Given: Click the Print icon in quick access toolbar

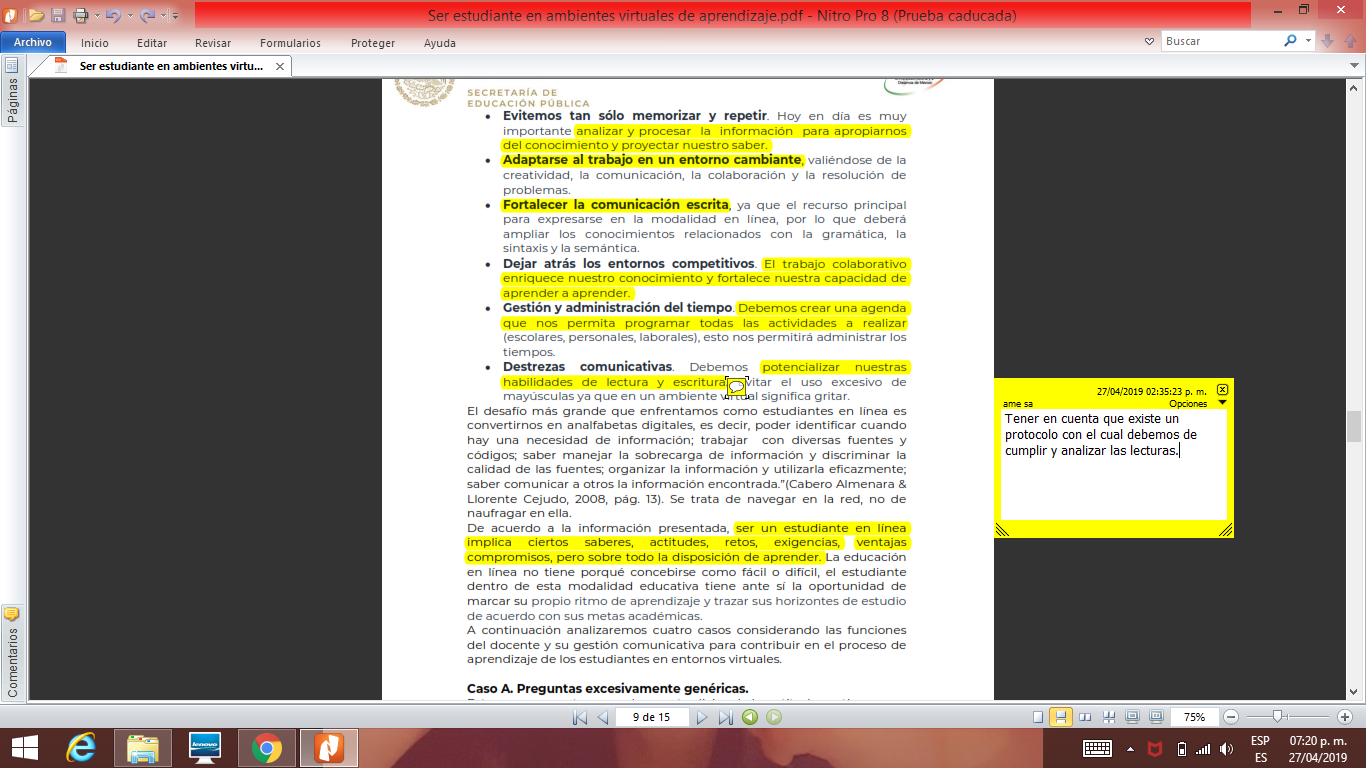Looking at the screenshot, I should pyautogui.click(x=81, y=15).
